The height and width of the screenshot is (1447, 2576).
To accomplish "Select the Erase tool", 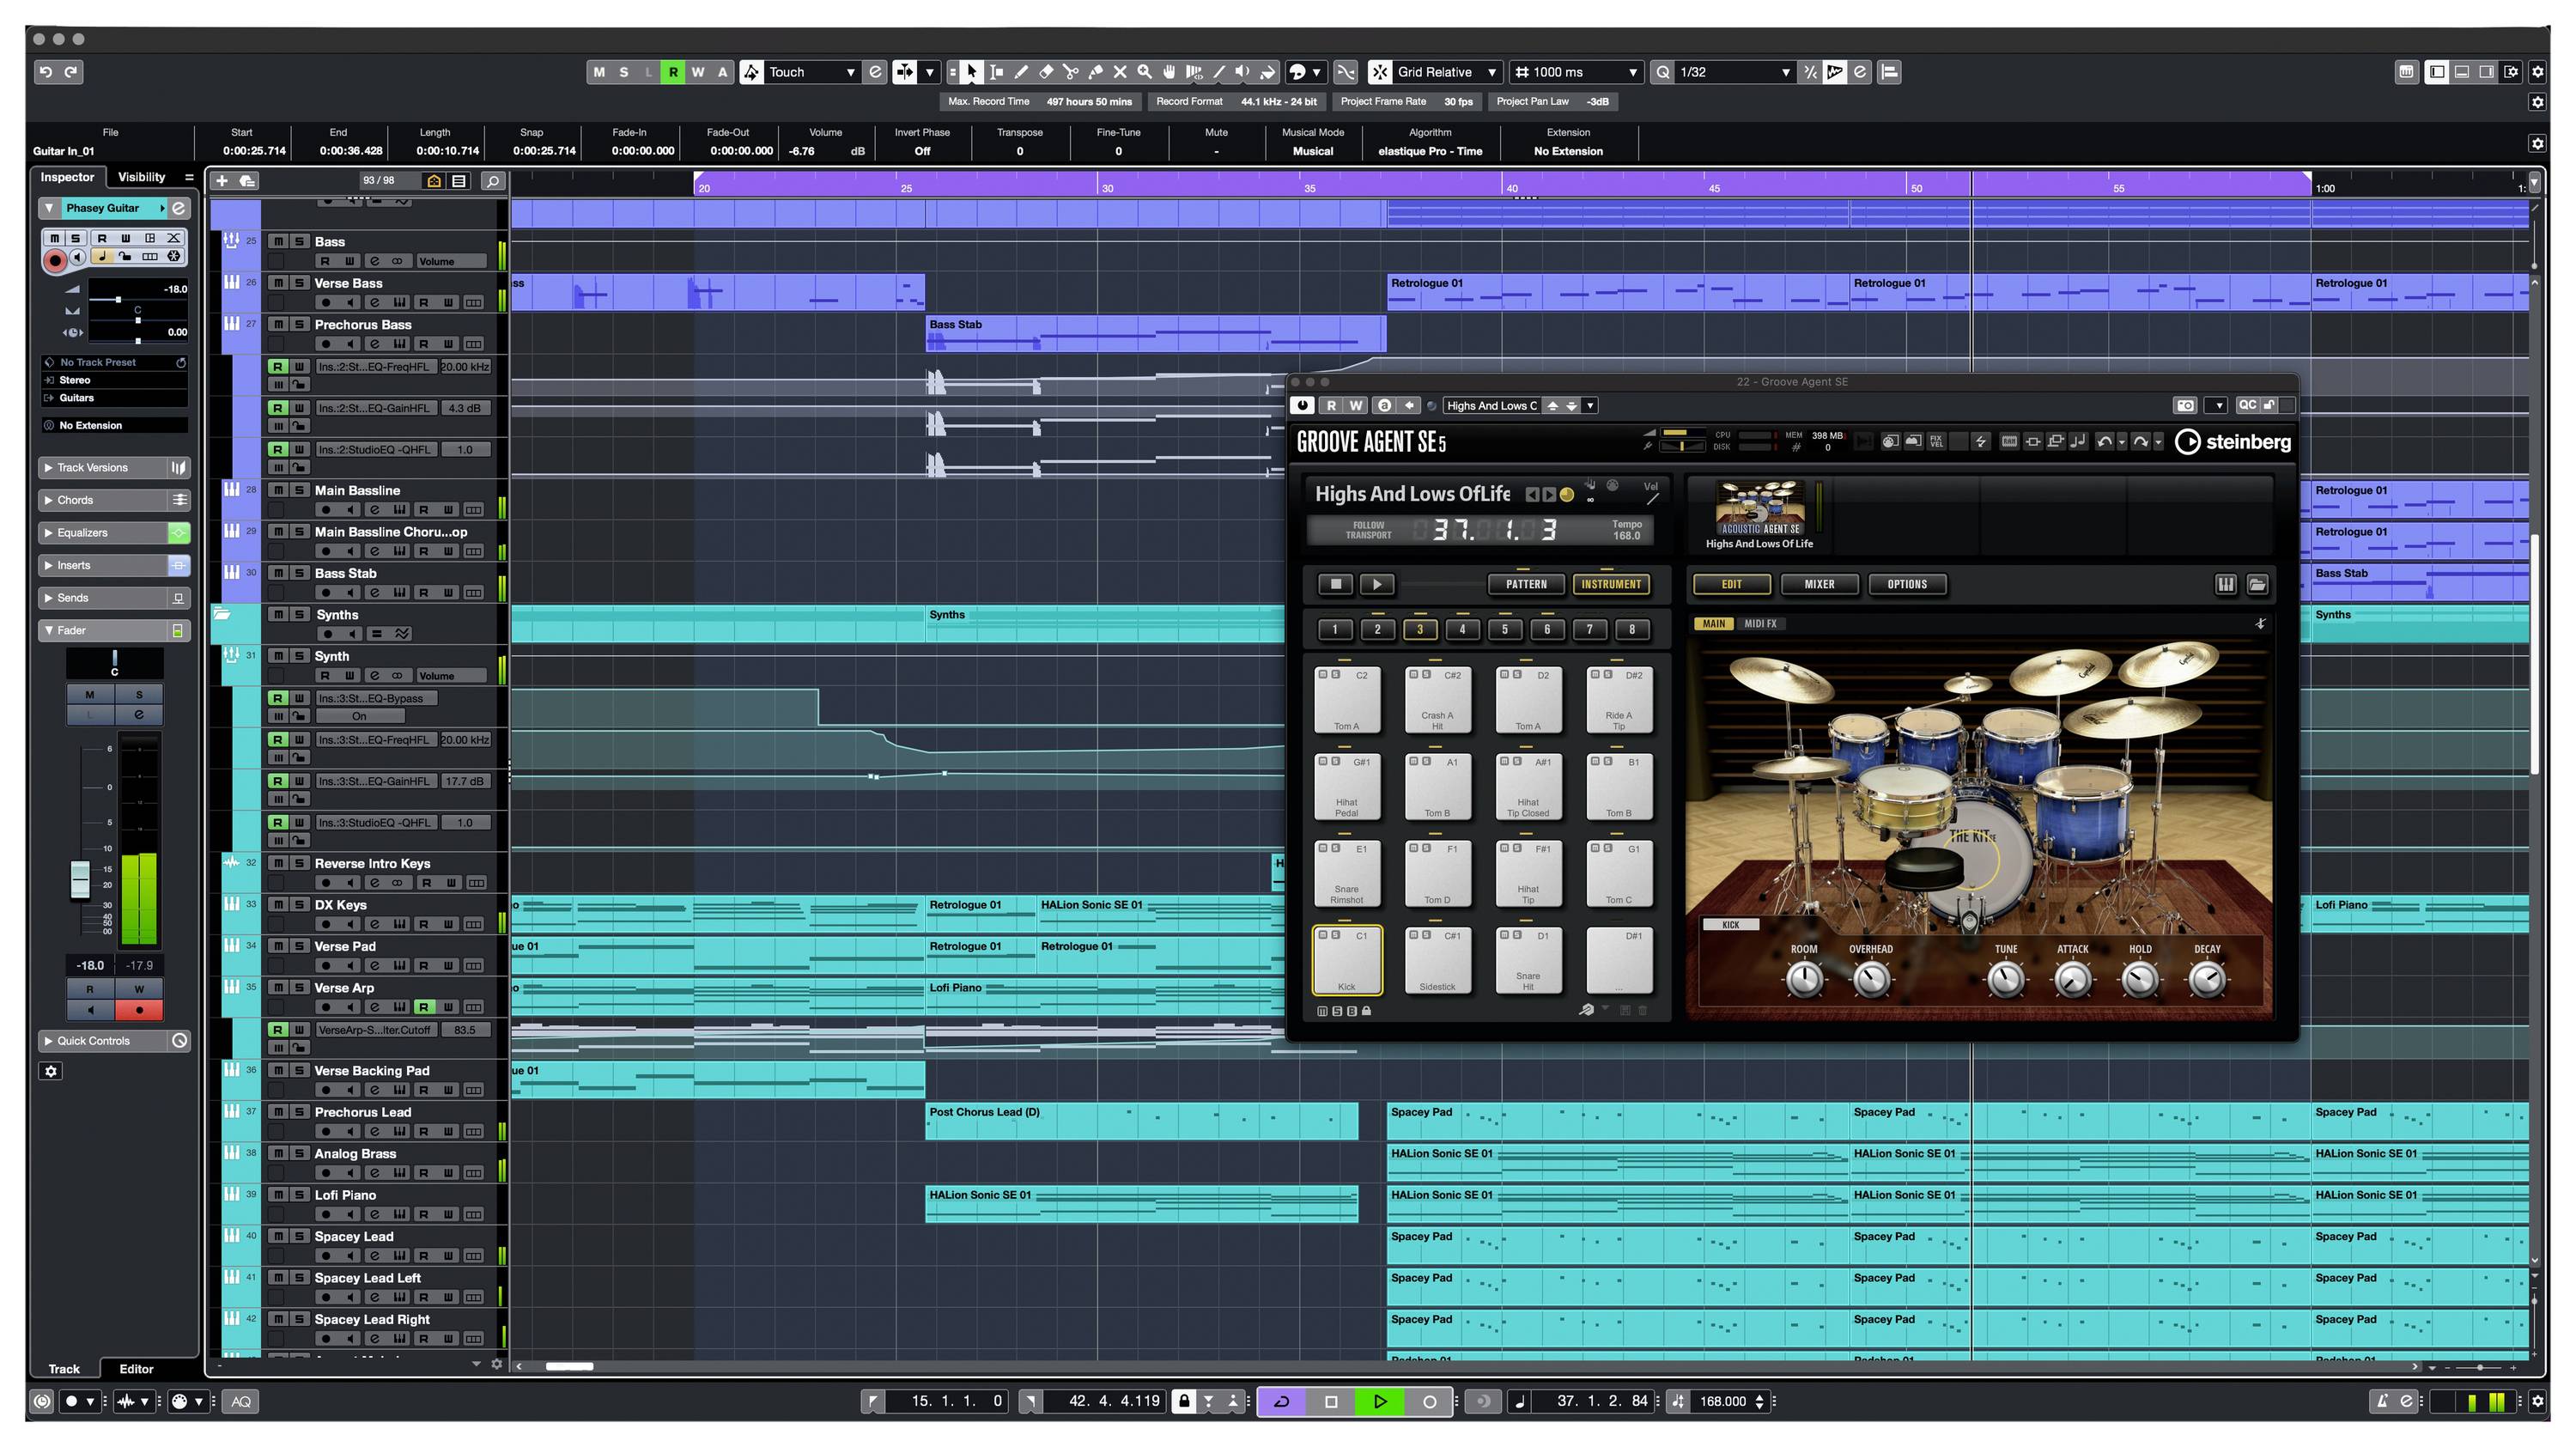I will 1046,71.
